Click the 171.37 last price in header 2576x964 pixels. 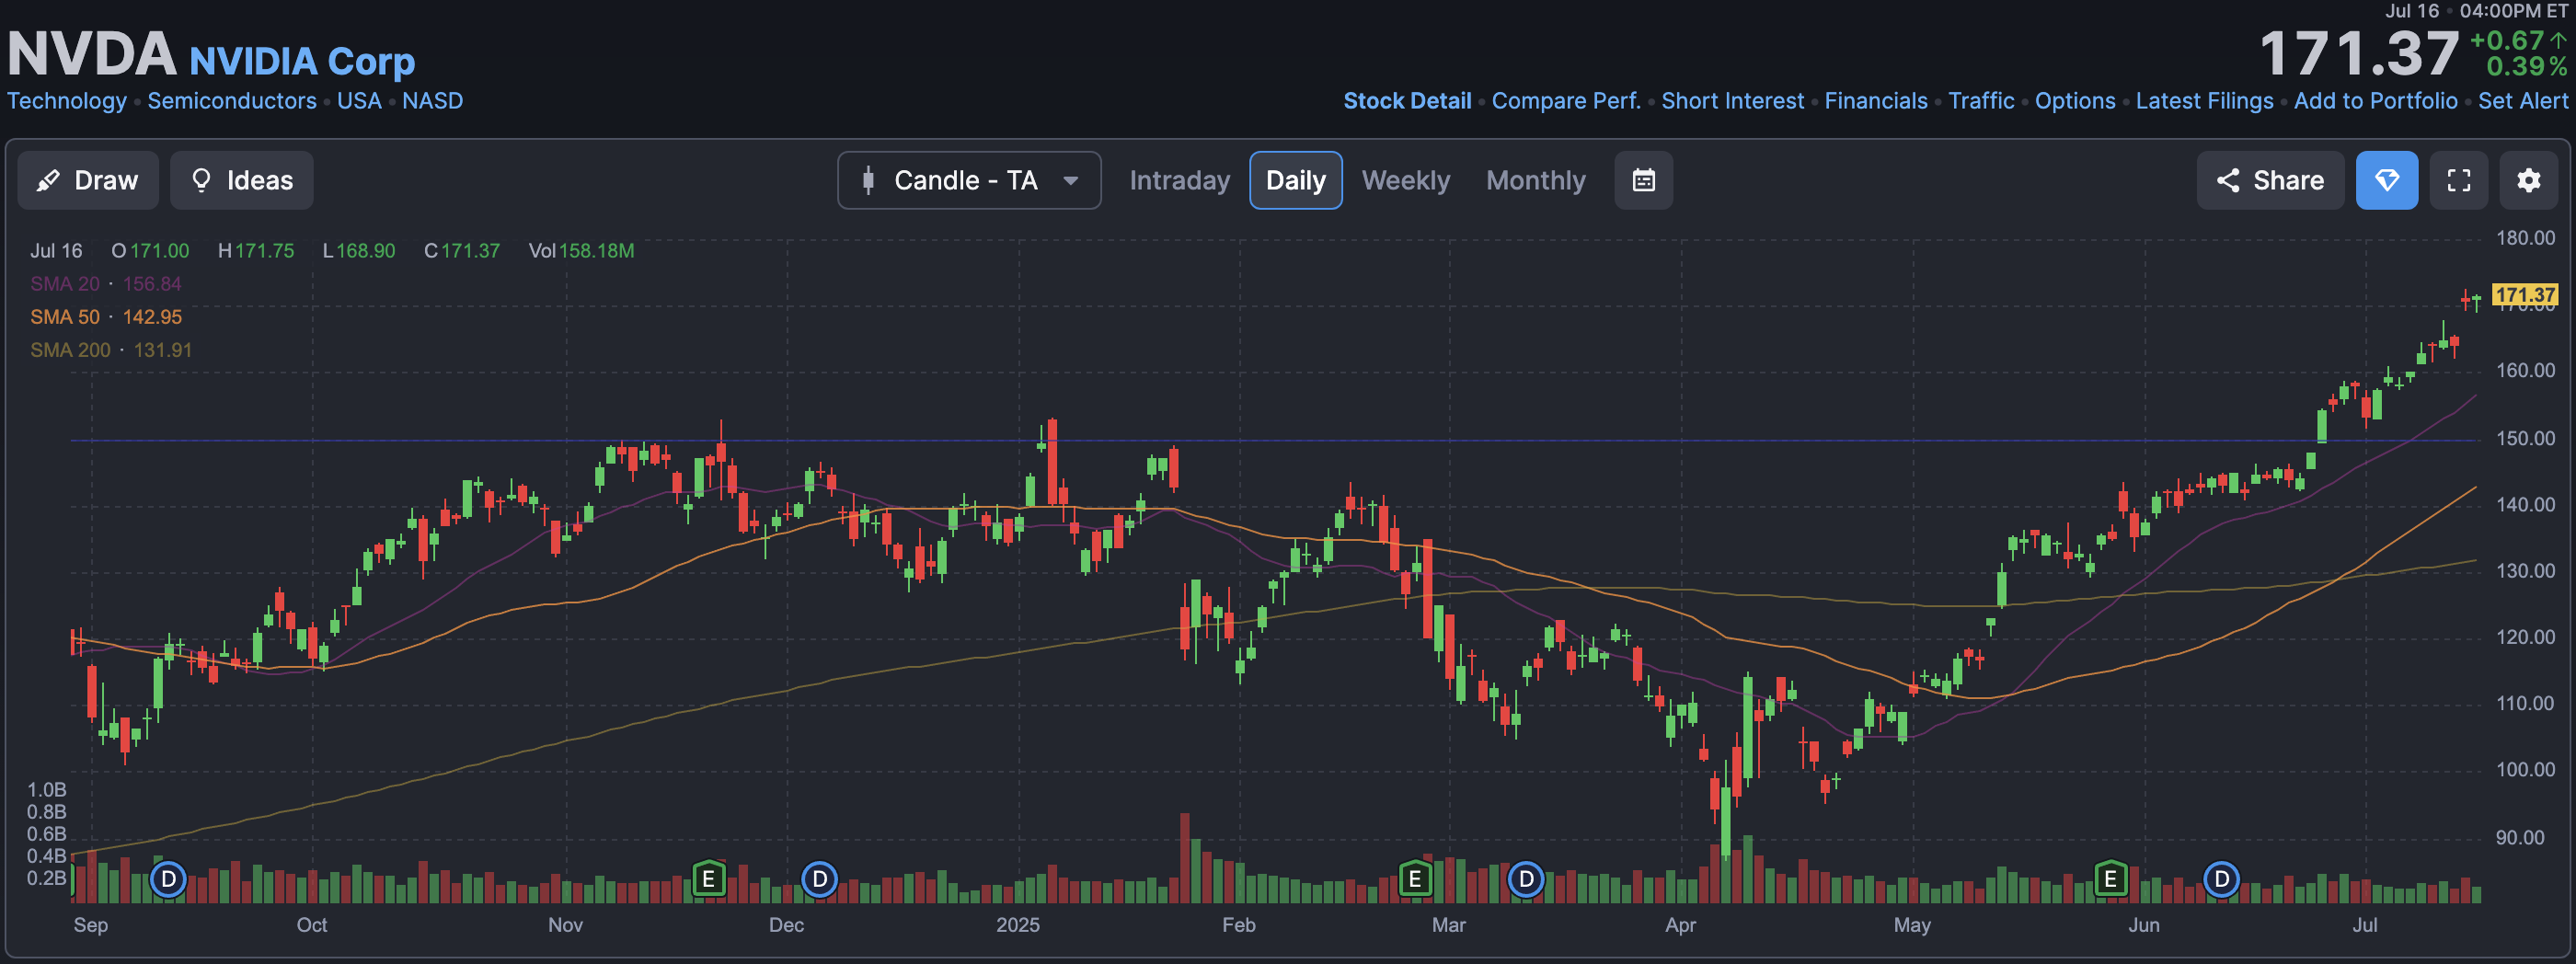2358,53
